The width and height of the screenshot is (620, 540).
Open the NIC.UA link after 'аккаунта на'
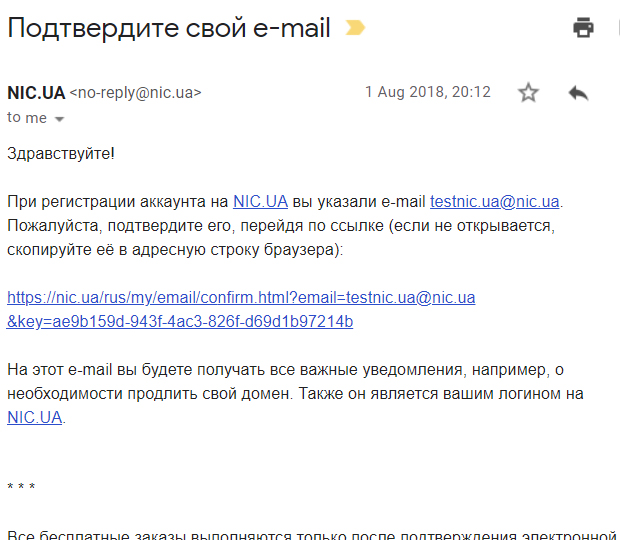pos(261,202)
